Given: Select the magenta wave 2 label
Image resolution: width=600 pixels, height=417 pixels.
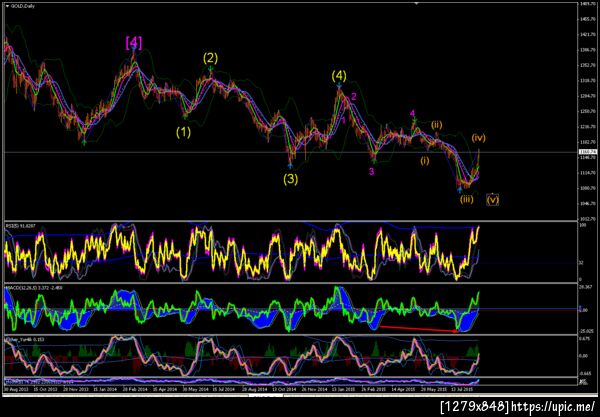Looking at the screenshot, I should [354, 96].
